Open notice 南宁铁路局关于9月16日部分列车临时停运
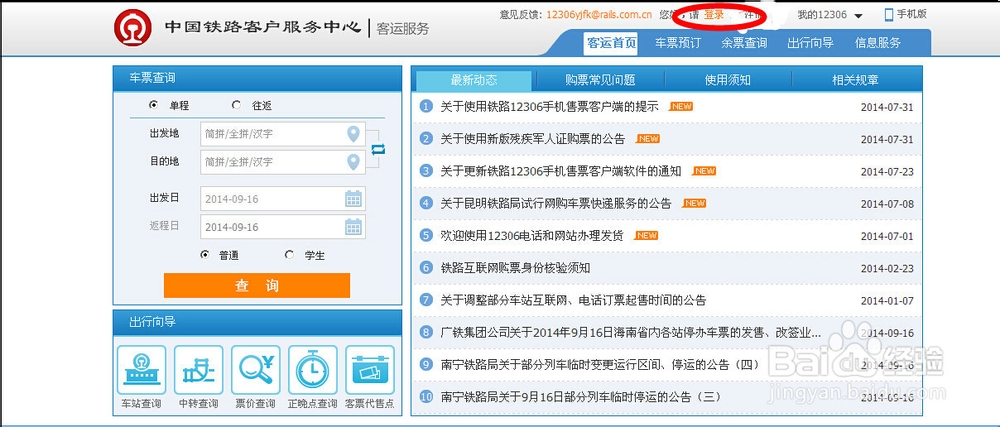Image resolution: width=1000 pixels, height=427 pixels. 580,396
